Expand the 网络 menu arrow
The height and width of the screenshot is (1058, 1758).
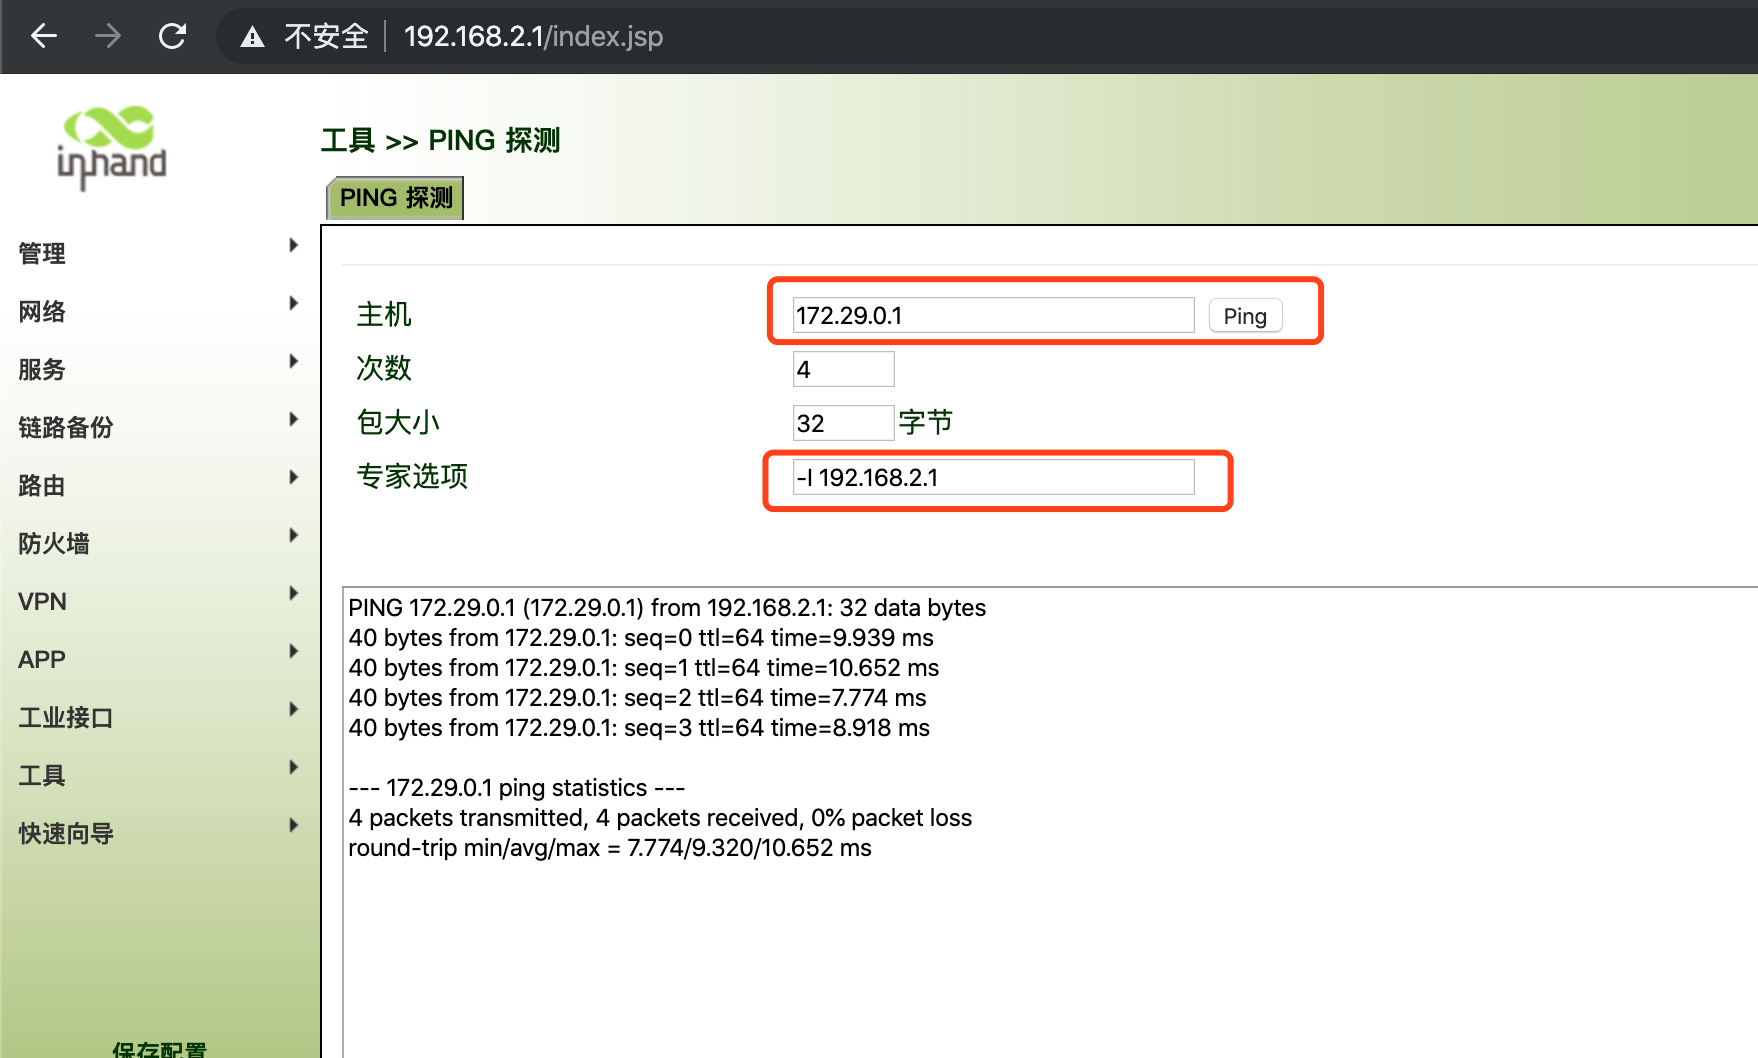tap(293, 304)
